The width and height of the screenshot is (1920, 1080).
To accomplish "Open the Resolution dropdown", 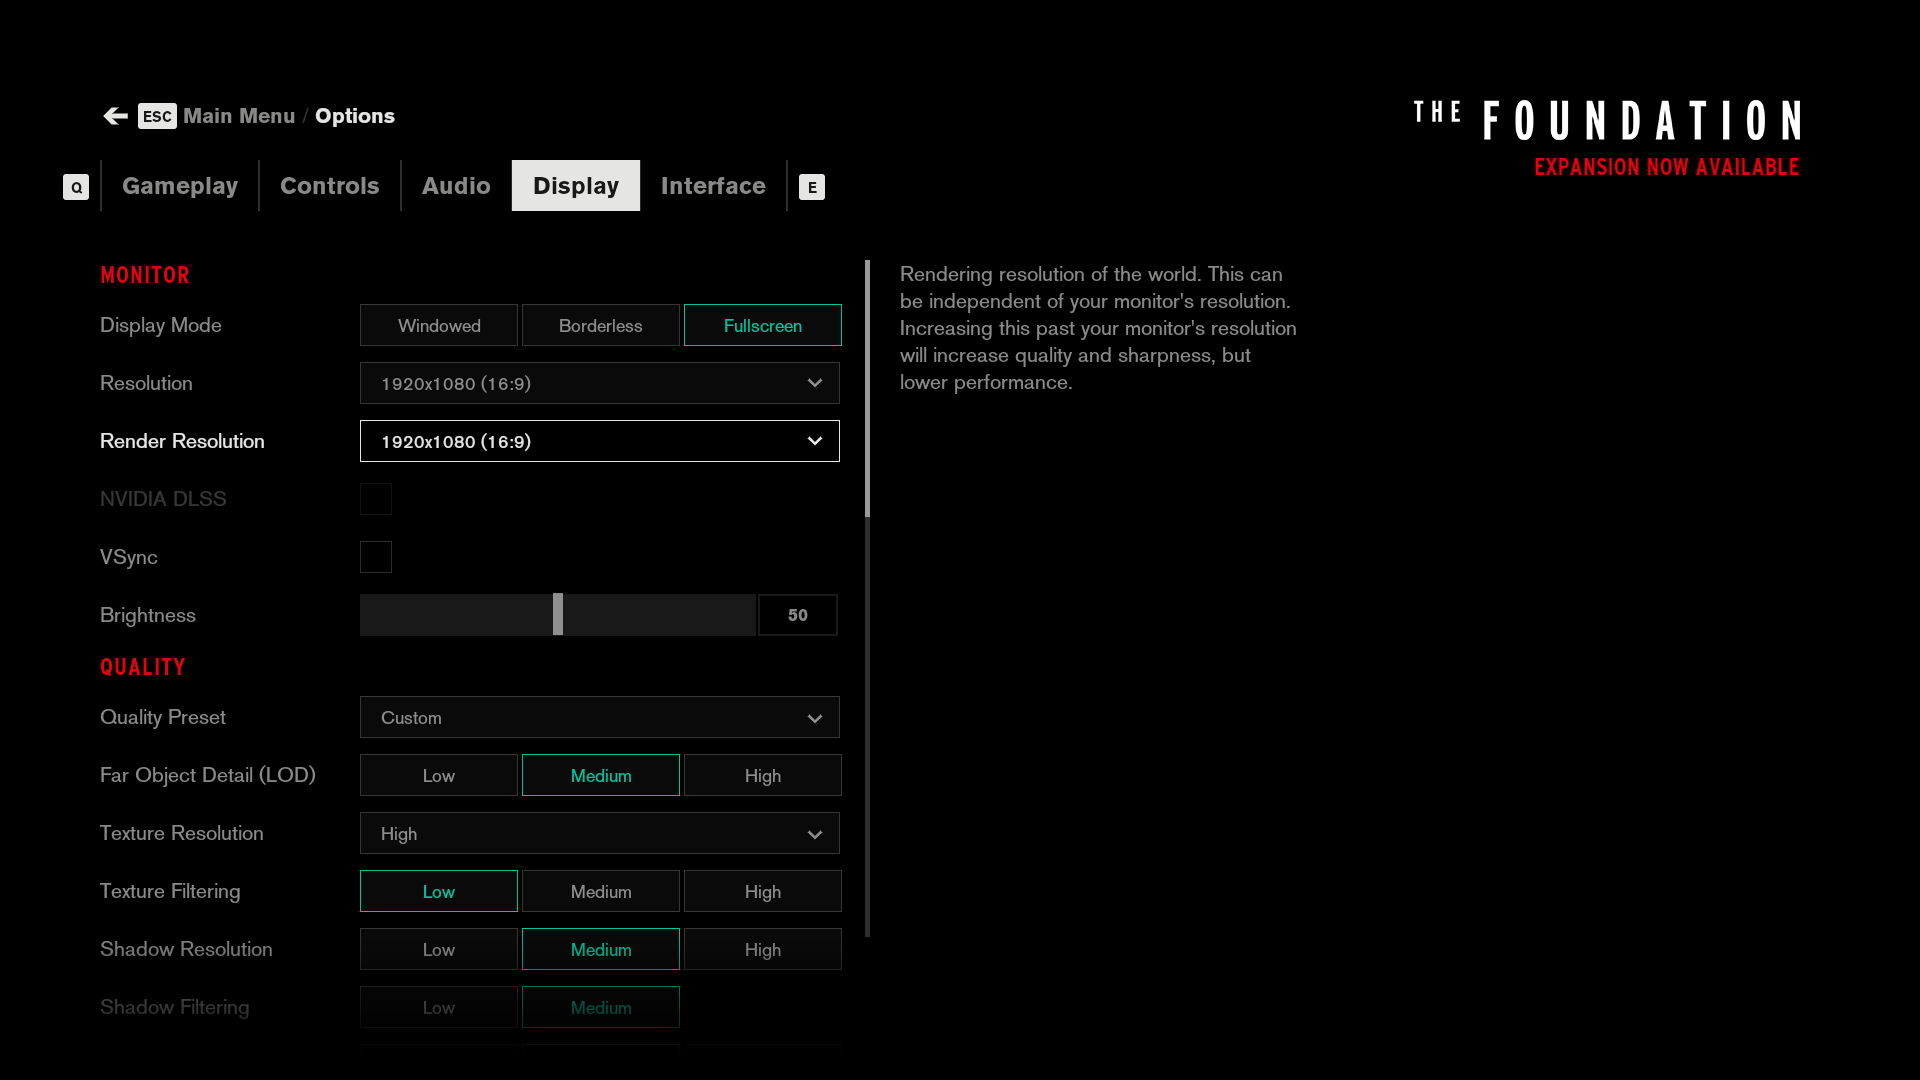I will point(600,384).
